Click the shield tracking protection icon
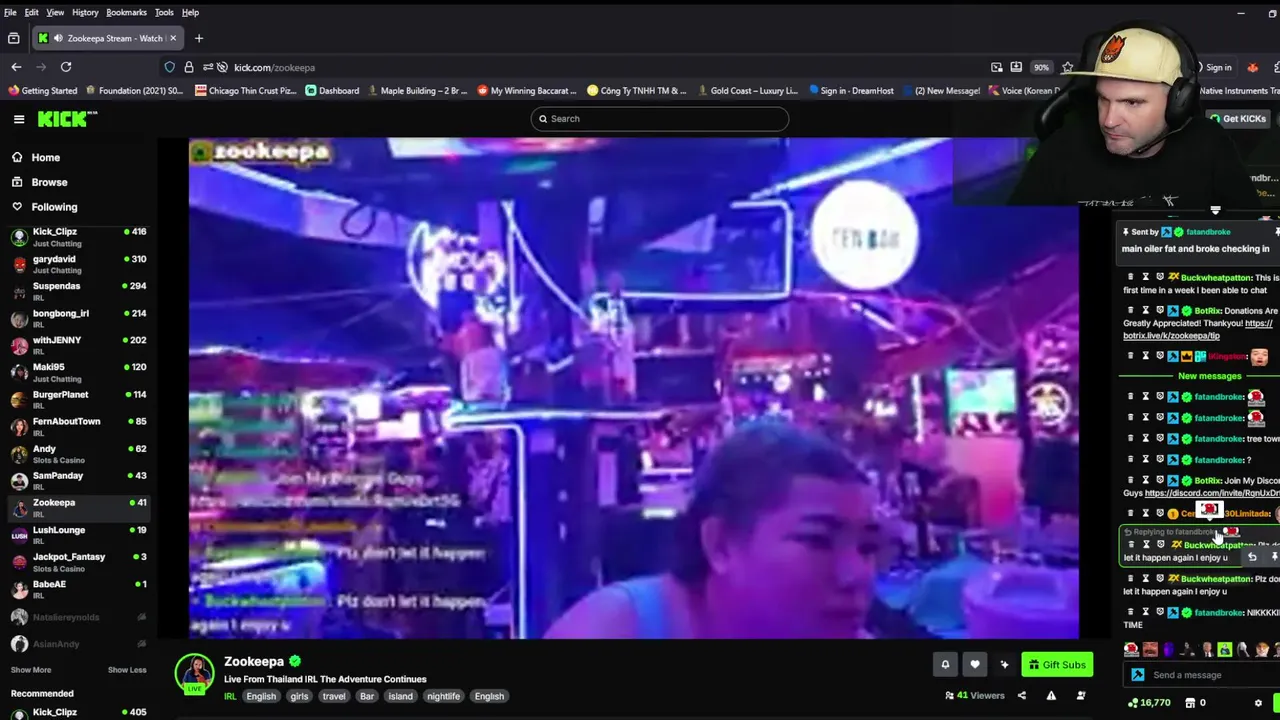Viewport: 1280px width, 720px height. point(170,67)
